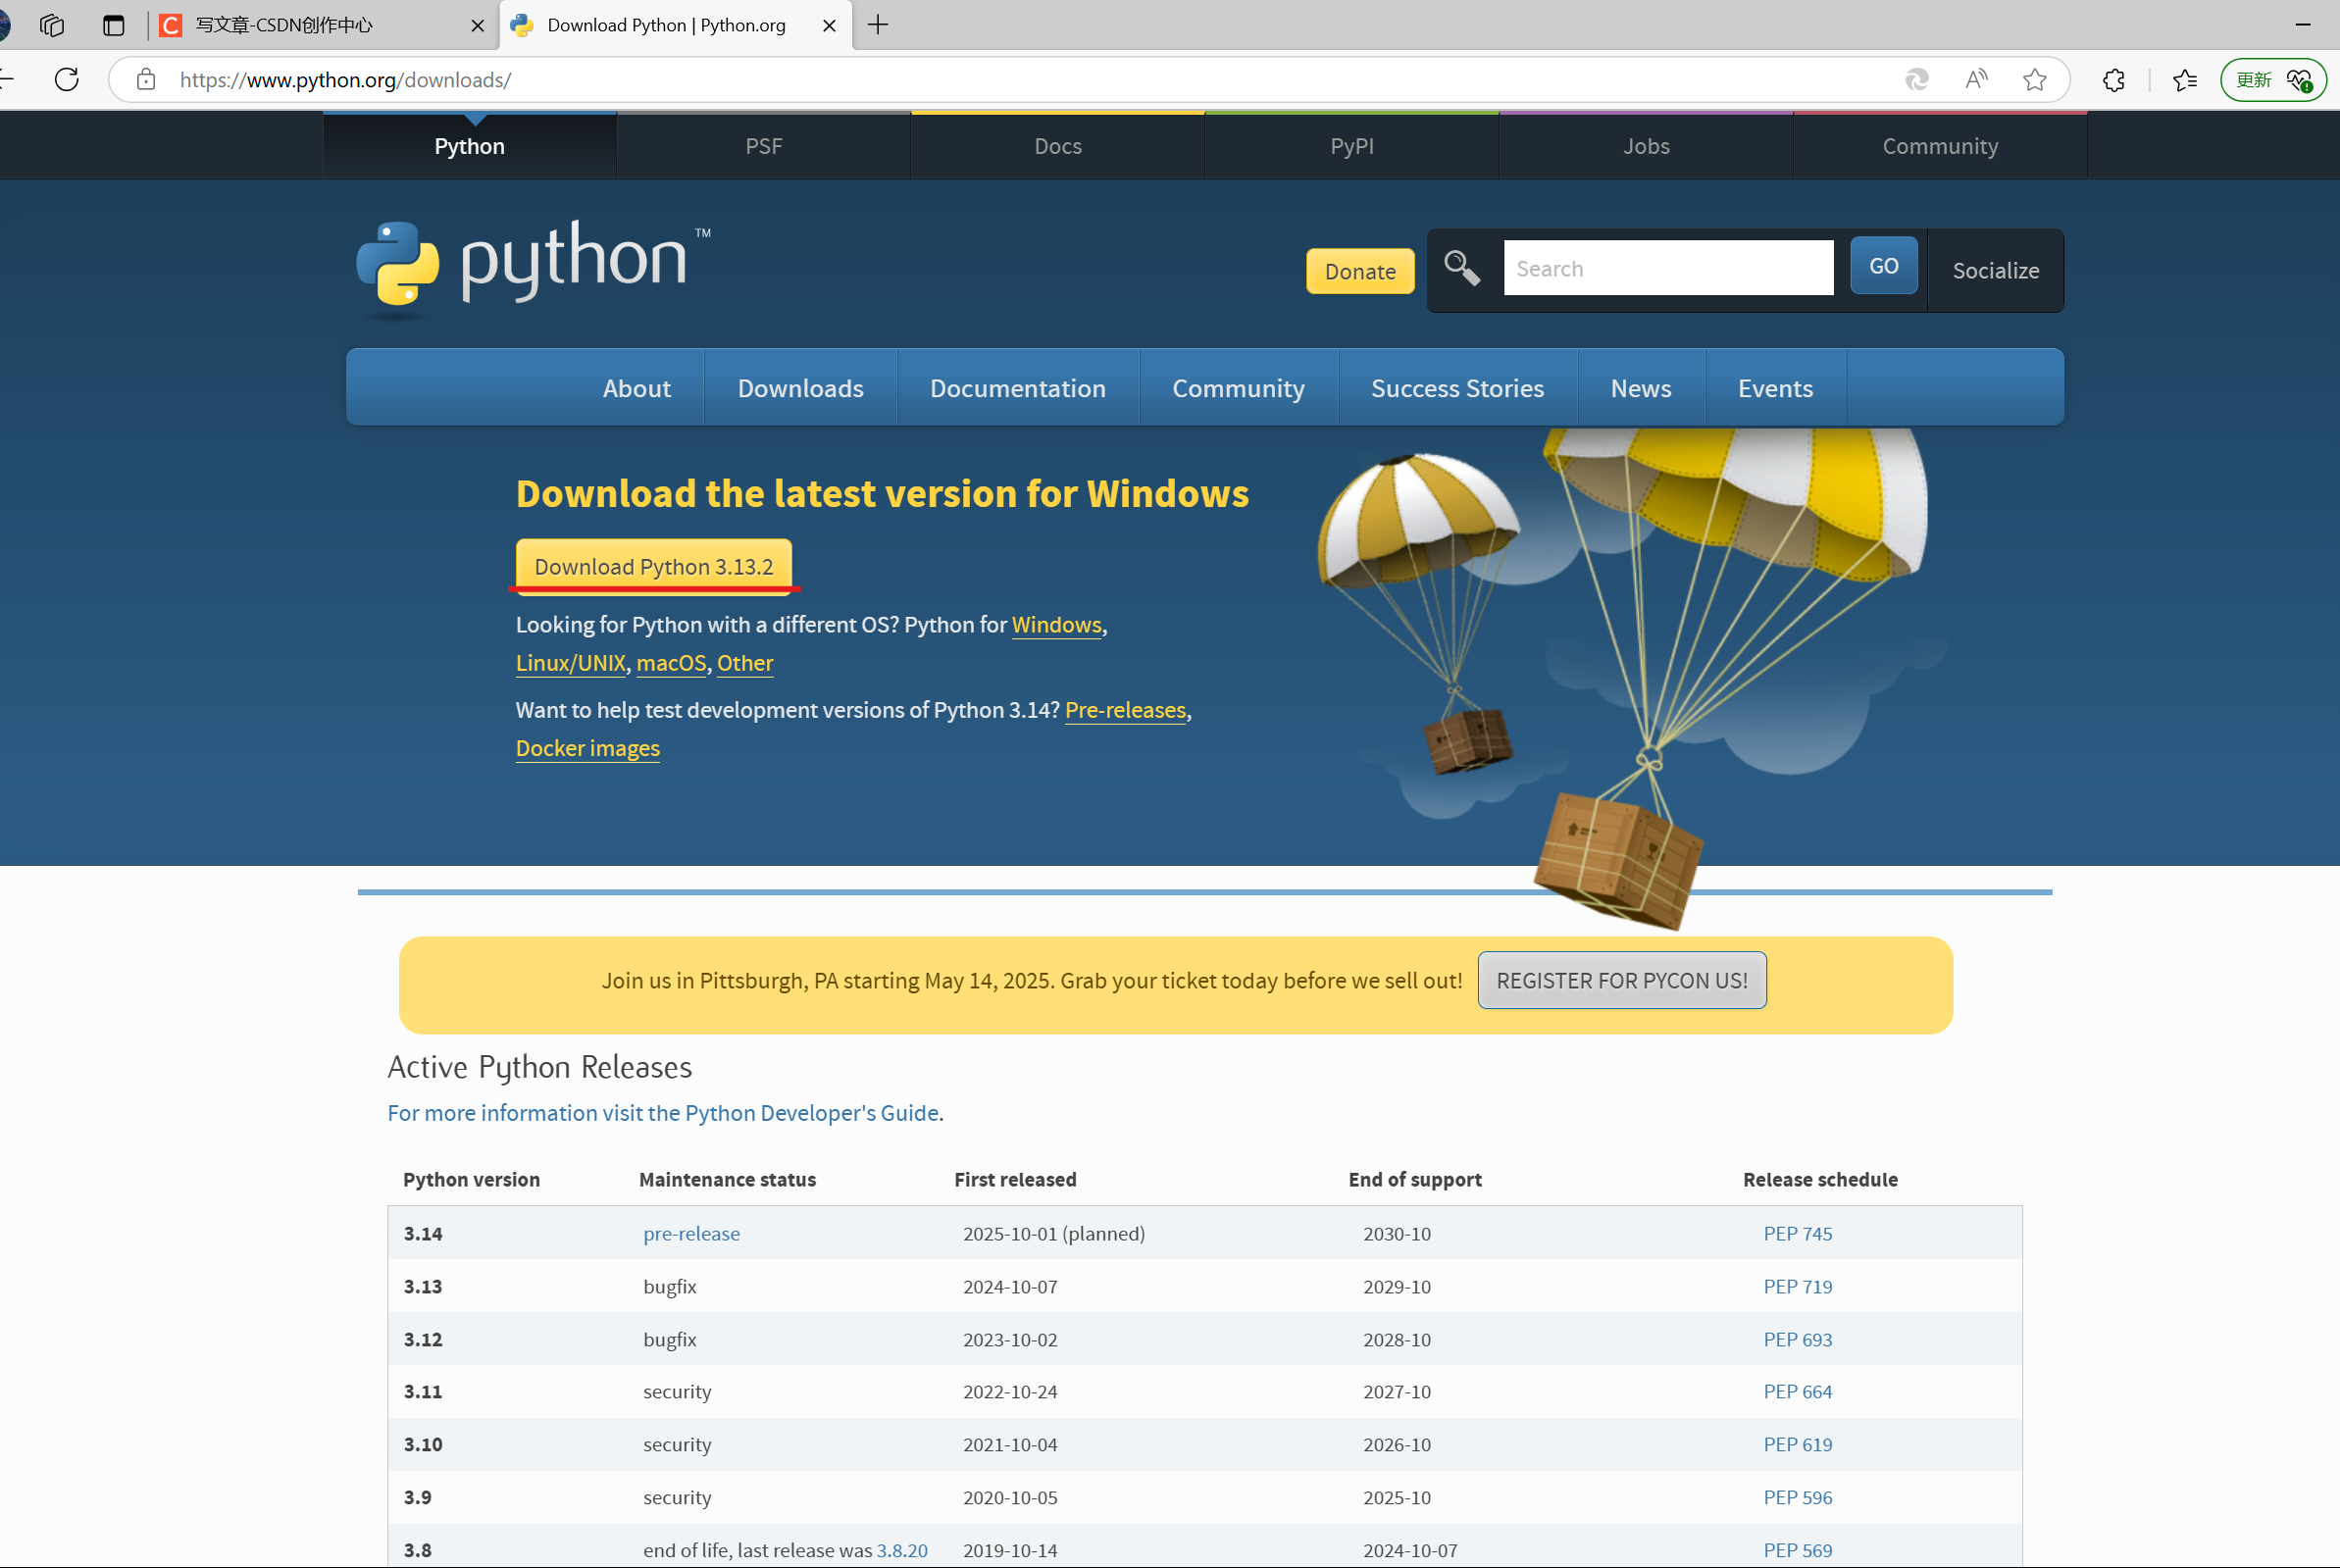
Task: Open new tab with plus icon
Action: coord(878,25)
